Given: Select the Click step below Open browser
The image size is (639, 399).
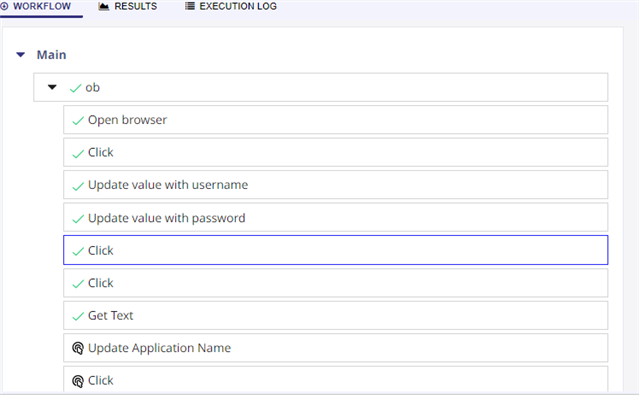Looking at the screenshot, I should click(335, 152).
